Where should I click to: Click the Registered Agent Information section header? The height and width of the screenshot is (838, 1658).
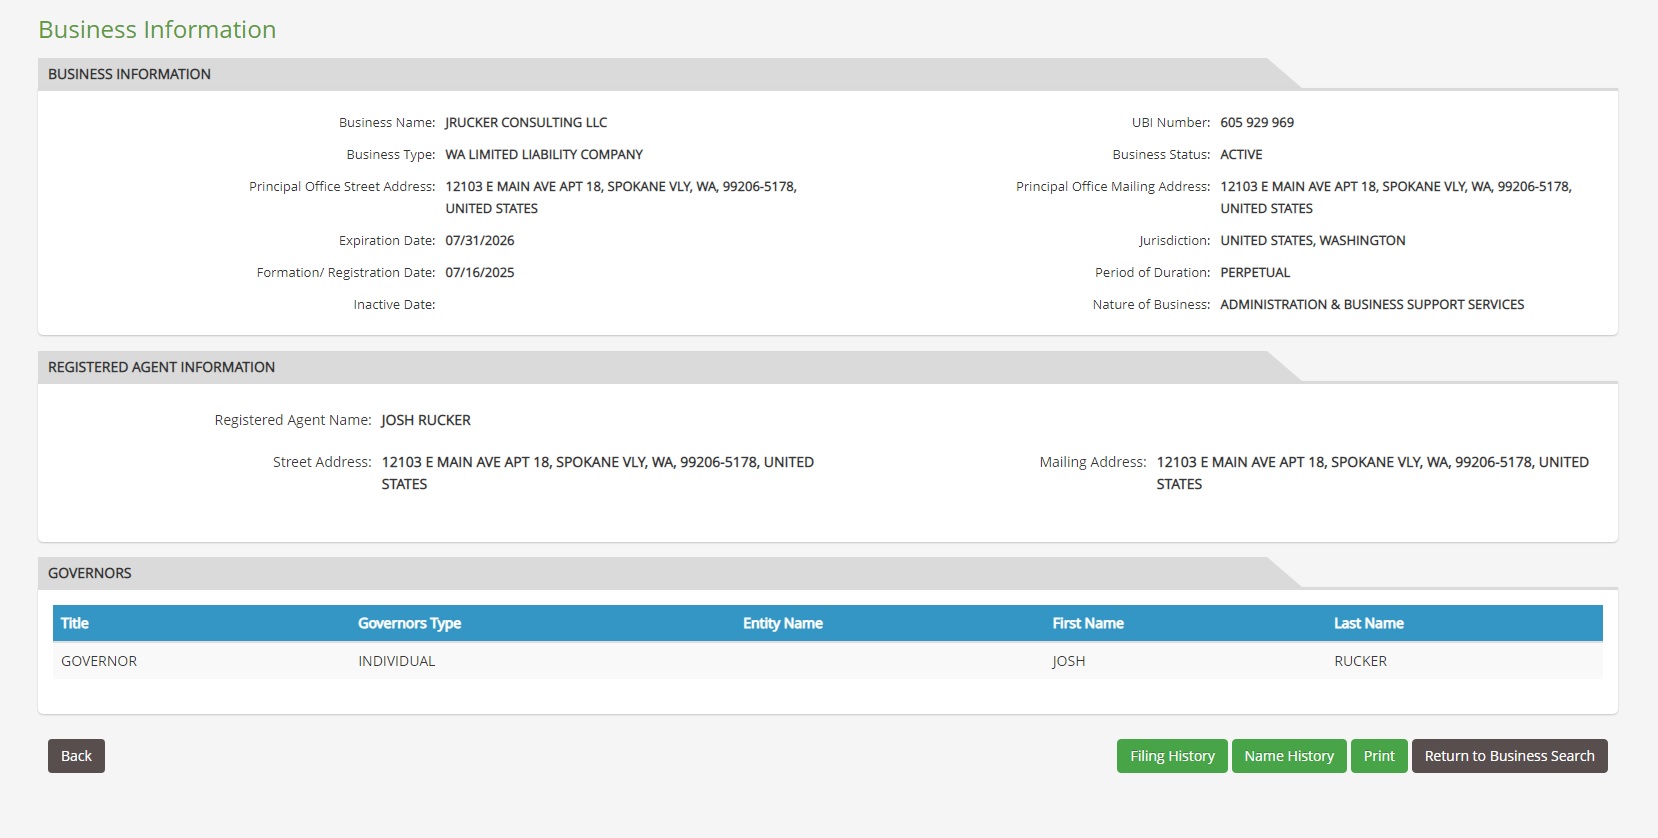pyautogui.click(x=161, y=367)
